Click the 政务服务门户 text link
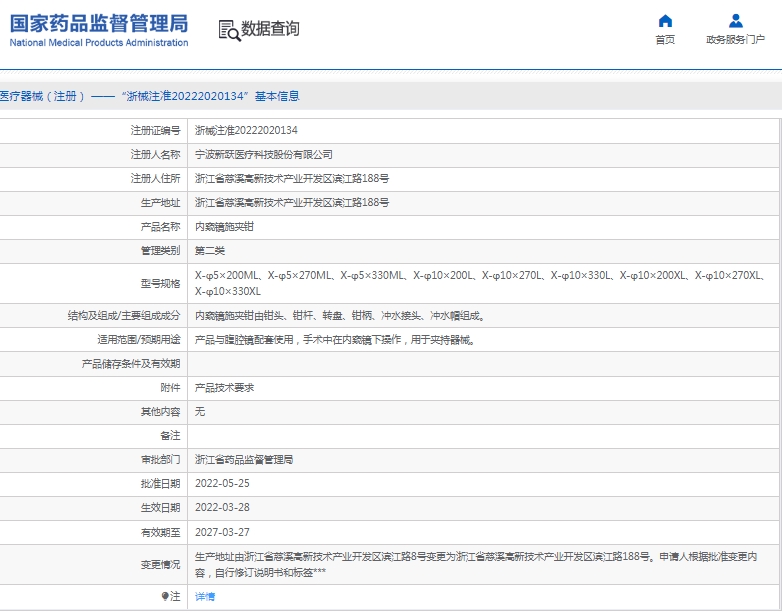 point(736,40)
